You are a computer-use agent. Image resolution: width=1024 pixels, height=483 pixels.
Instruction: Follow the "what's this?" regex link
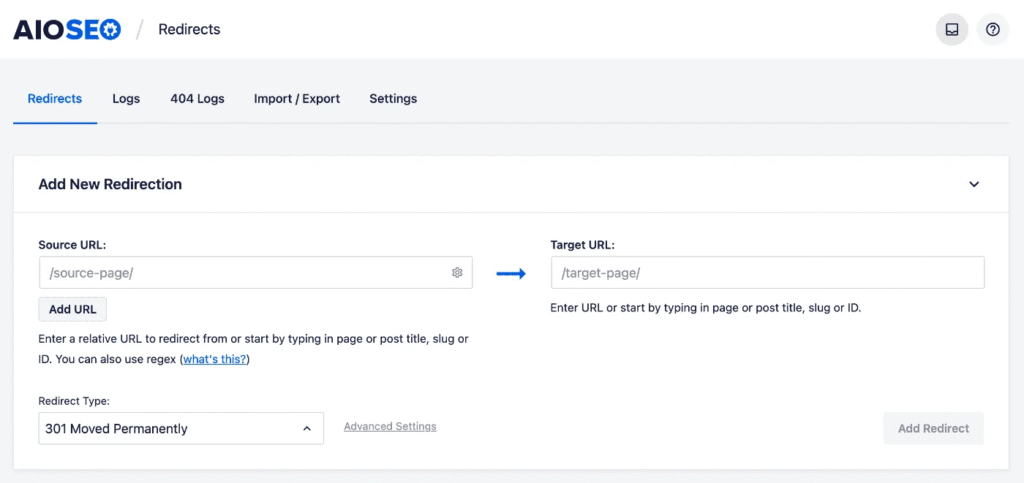214,359
